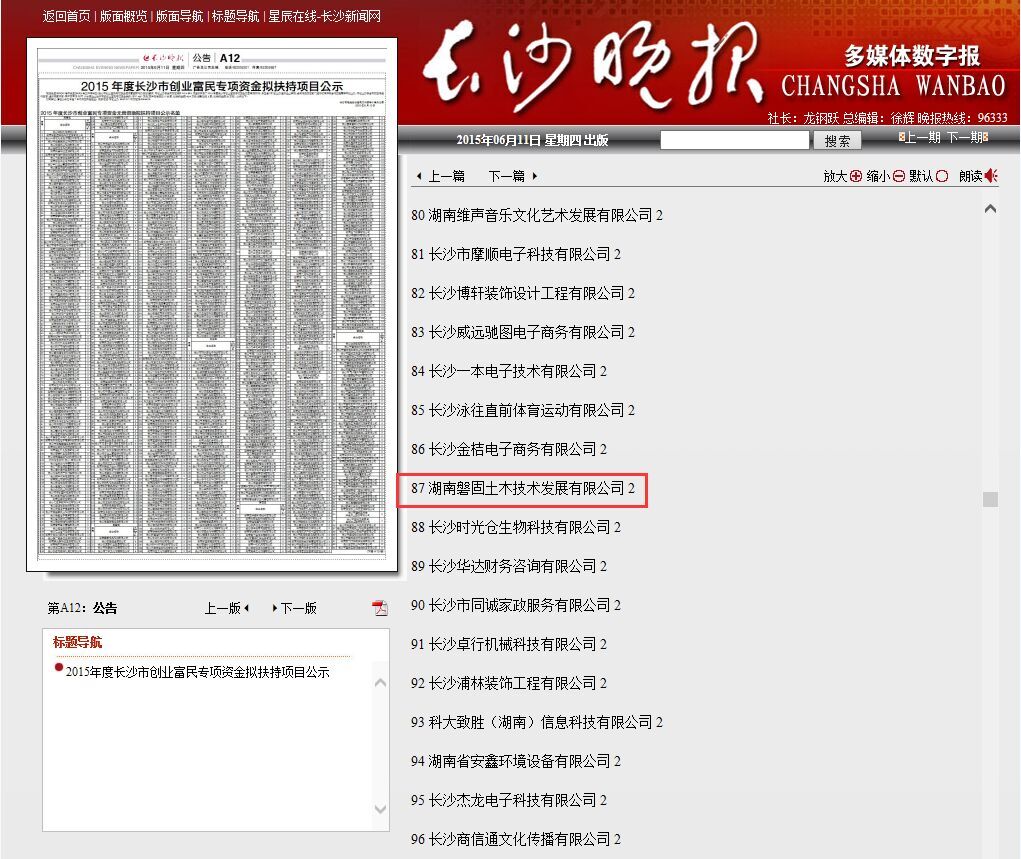
Task: Open 返回首页 in top navigation
Action: tap(66, 16)
